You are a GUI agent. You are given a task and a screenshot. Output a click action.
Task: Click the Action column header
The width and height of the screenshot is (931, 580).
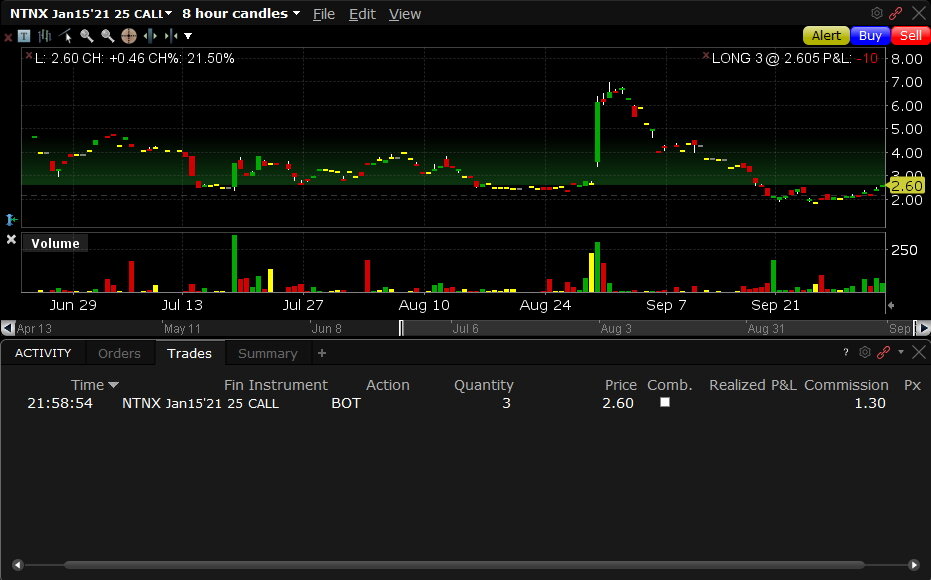(x=388, y=385)
